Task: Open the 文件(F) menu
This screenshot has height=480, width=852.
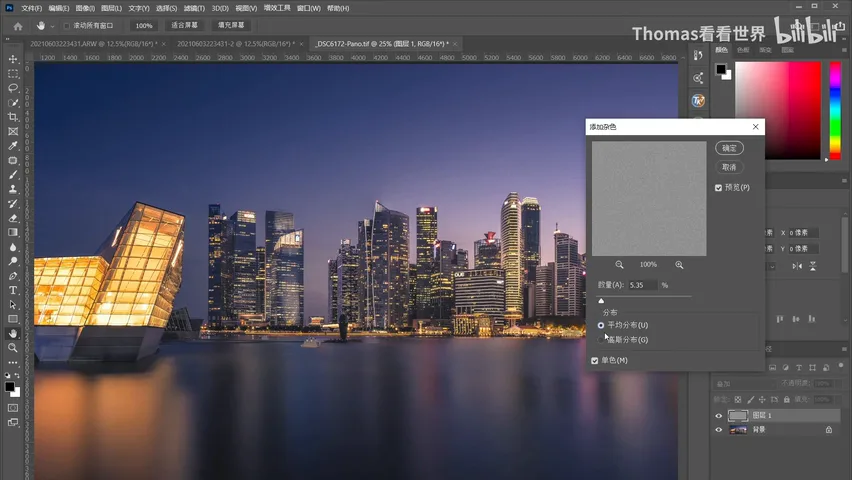Action: 32,8
